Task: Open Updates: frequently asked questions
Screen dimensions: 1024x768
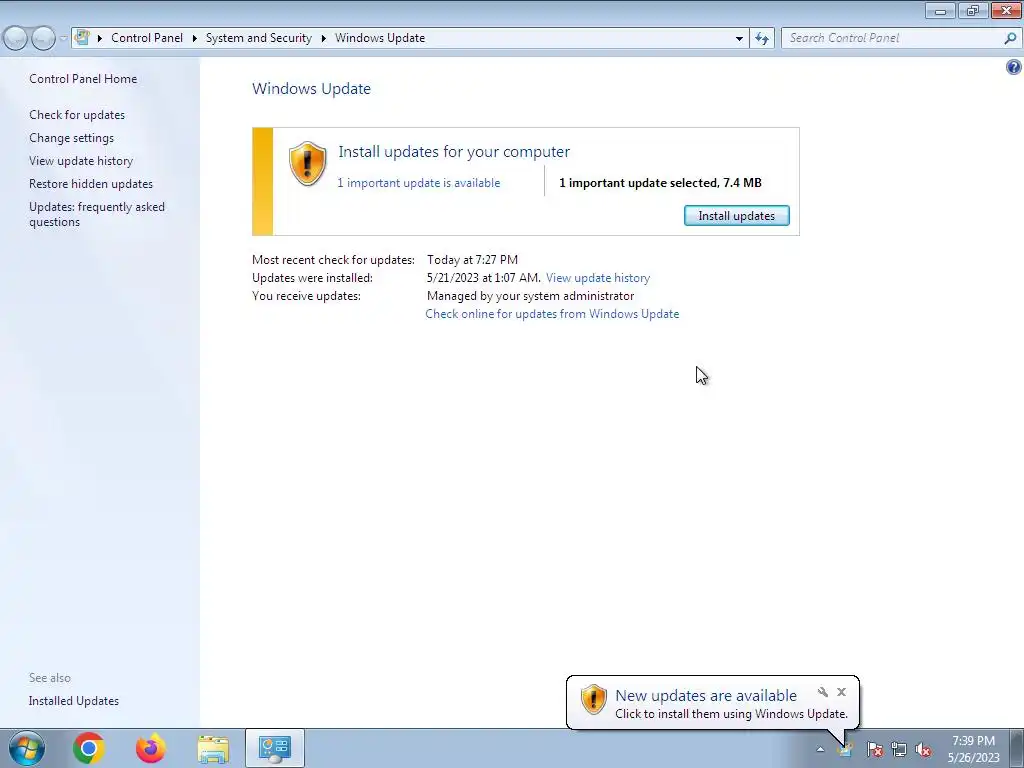Action: pyautogui.click(x=97, y=214)
